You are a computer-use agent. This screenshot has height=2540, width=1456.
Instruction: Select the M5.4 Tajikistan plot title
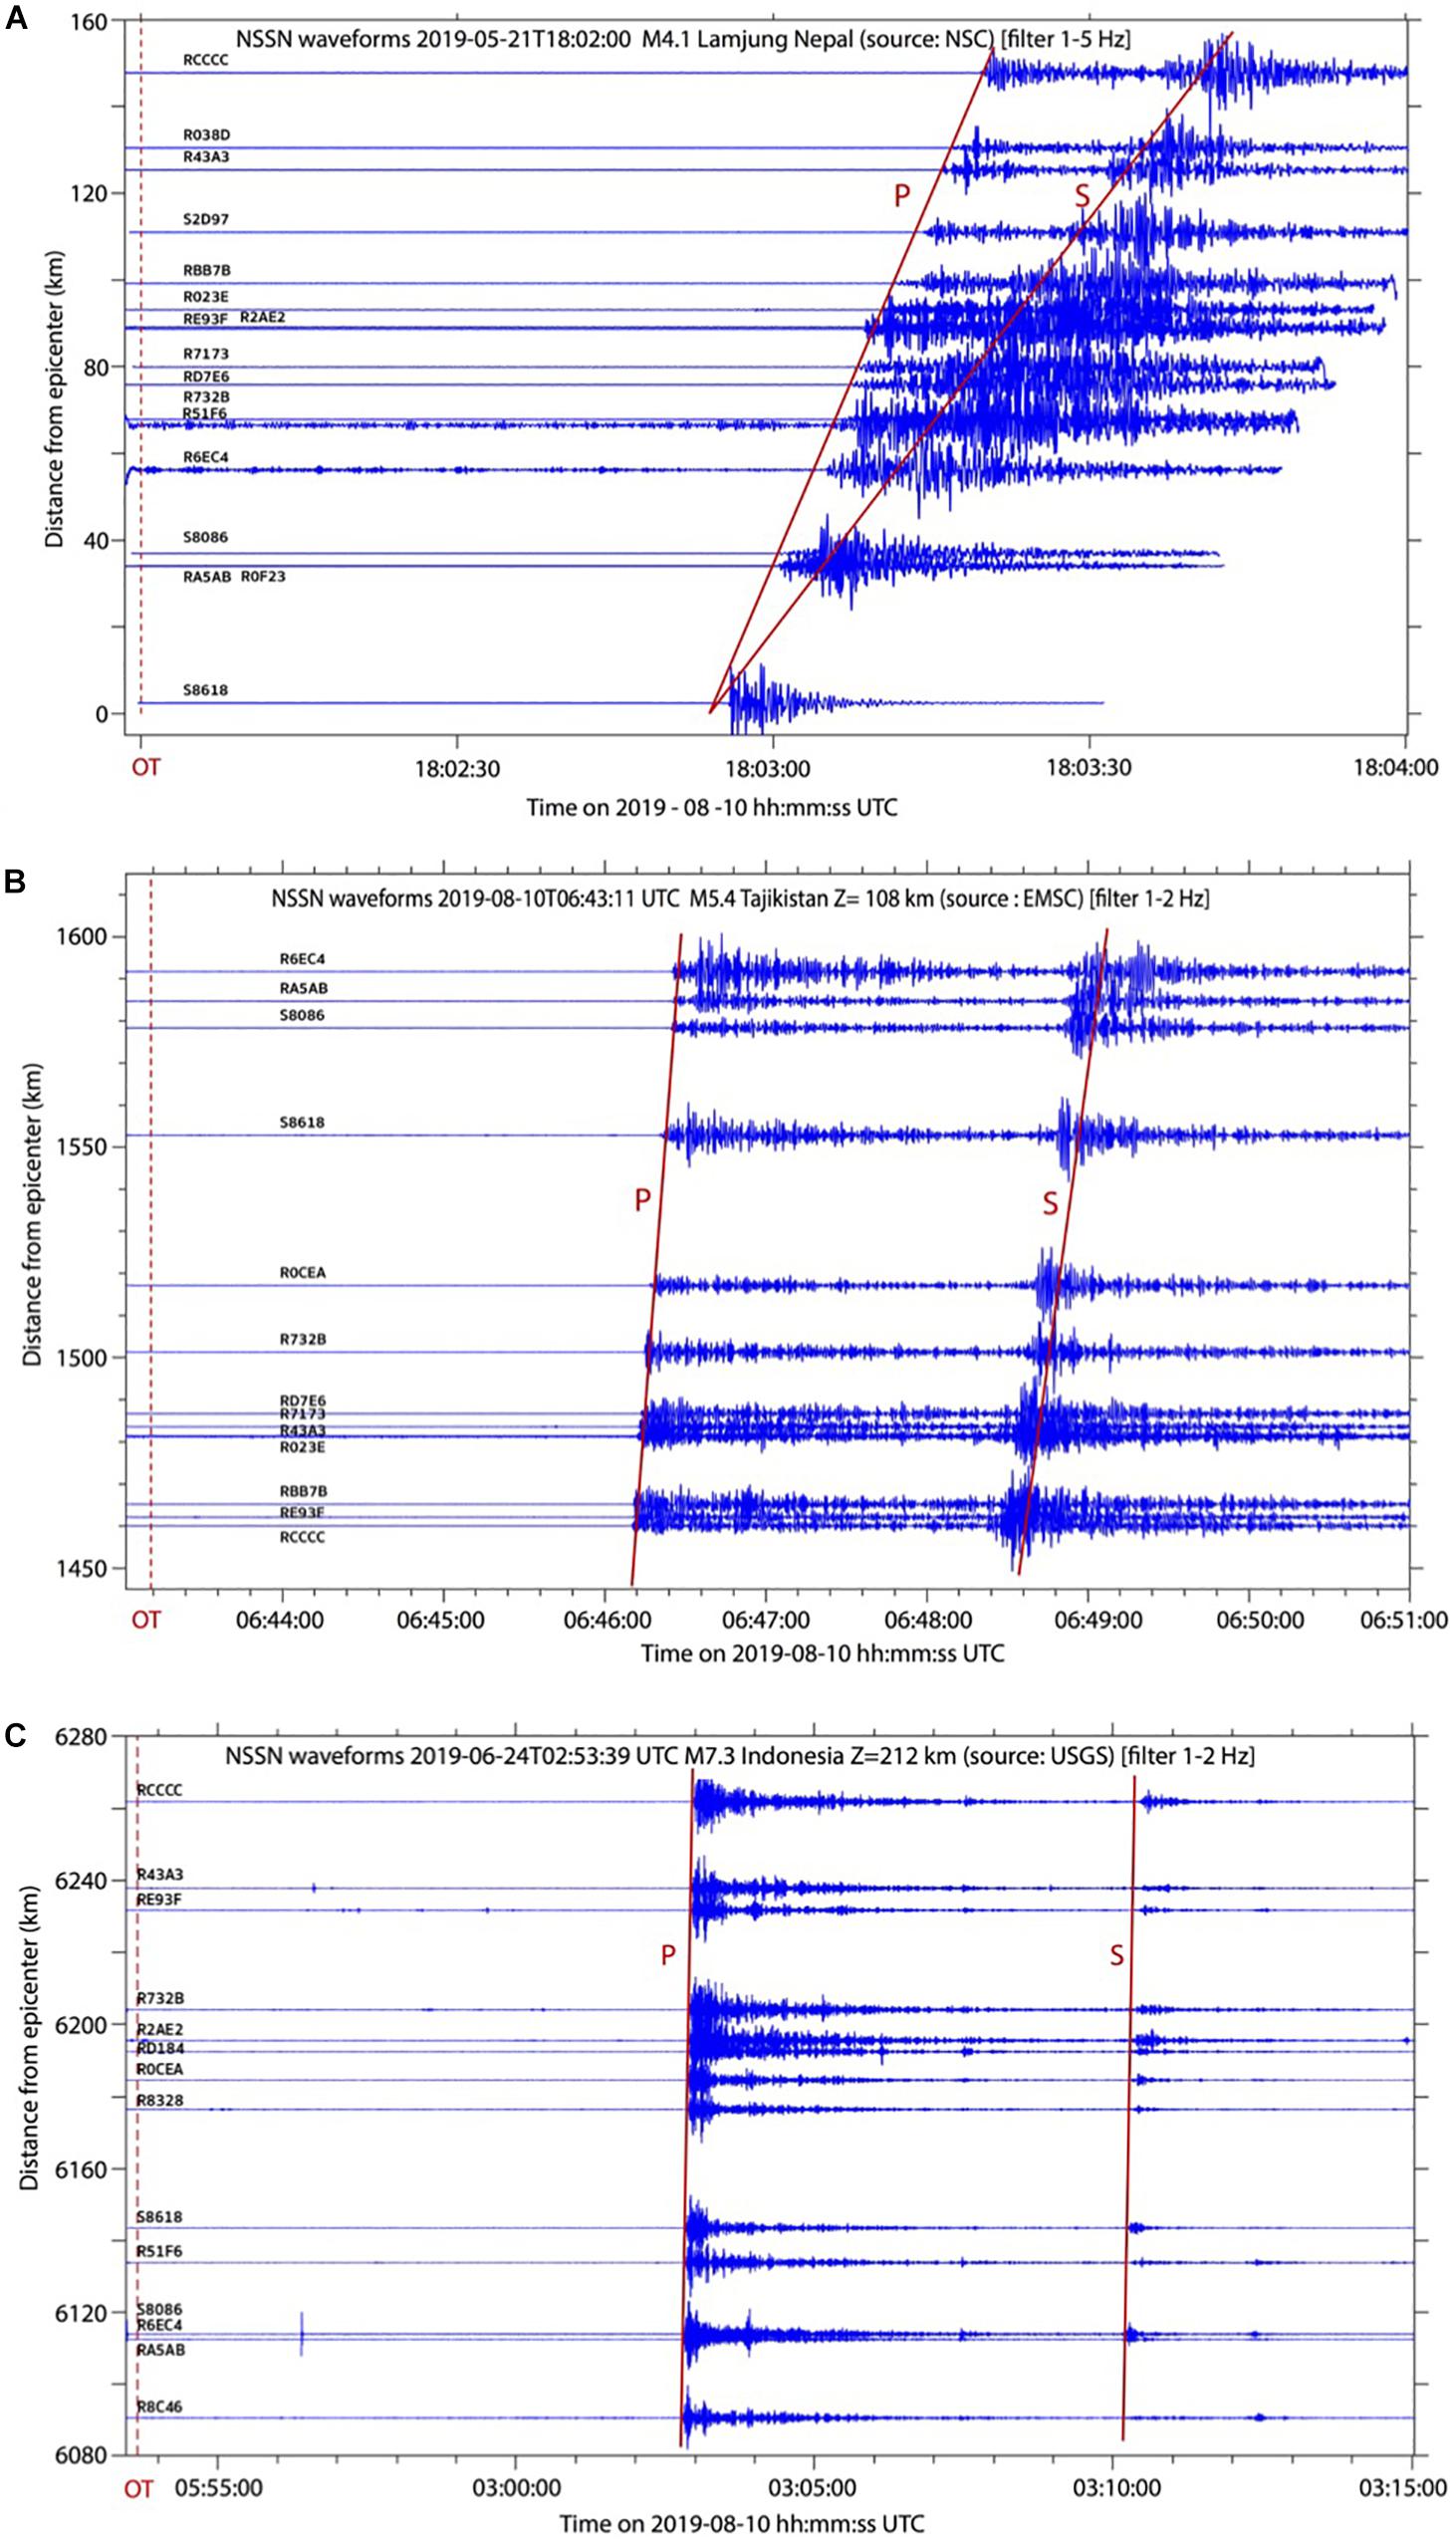(x=740, y=898)
